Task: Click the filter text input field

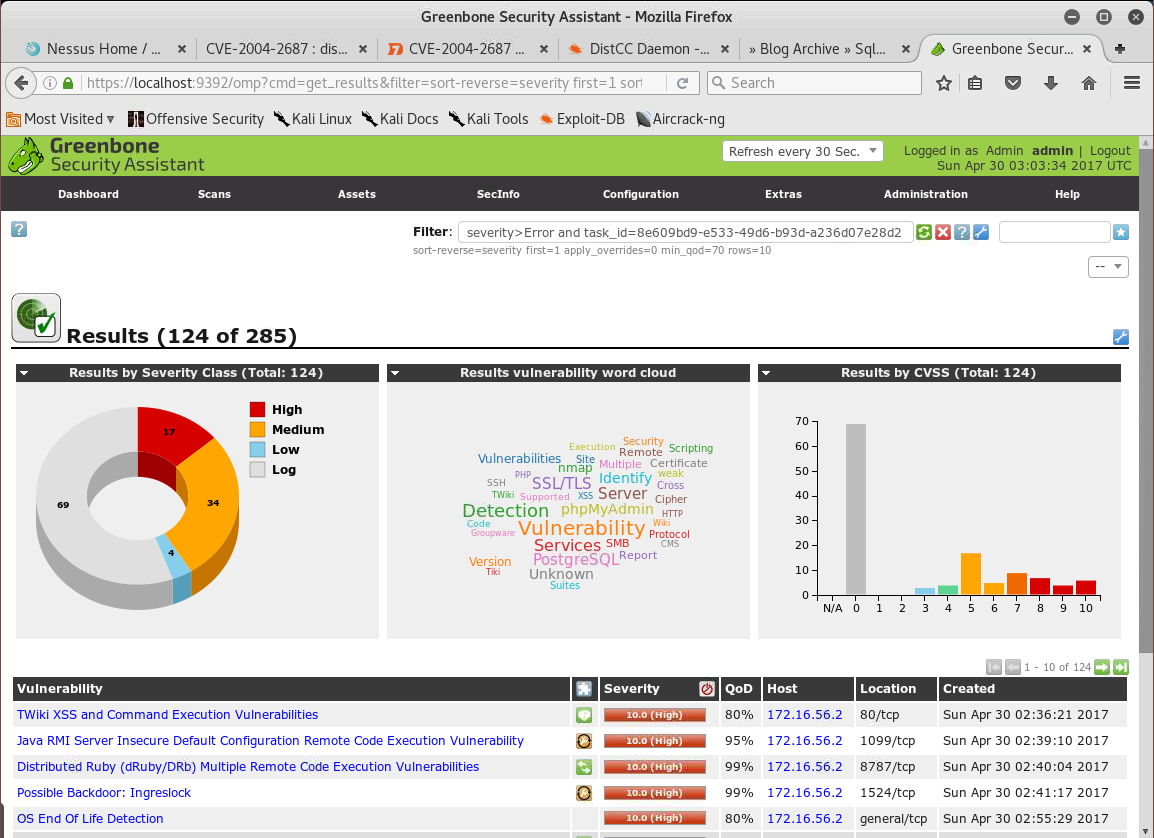Action: (685, 232)
